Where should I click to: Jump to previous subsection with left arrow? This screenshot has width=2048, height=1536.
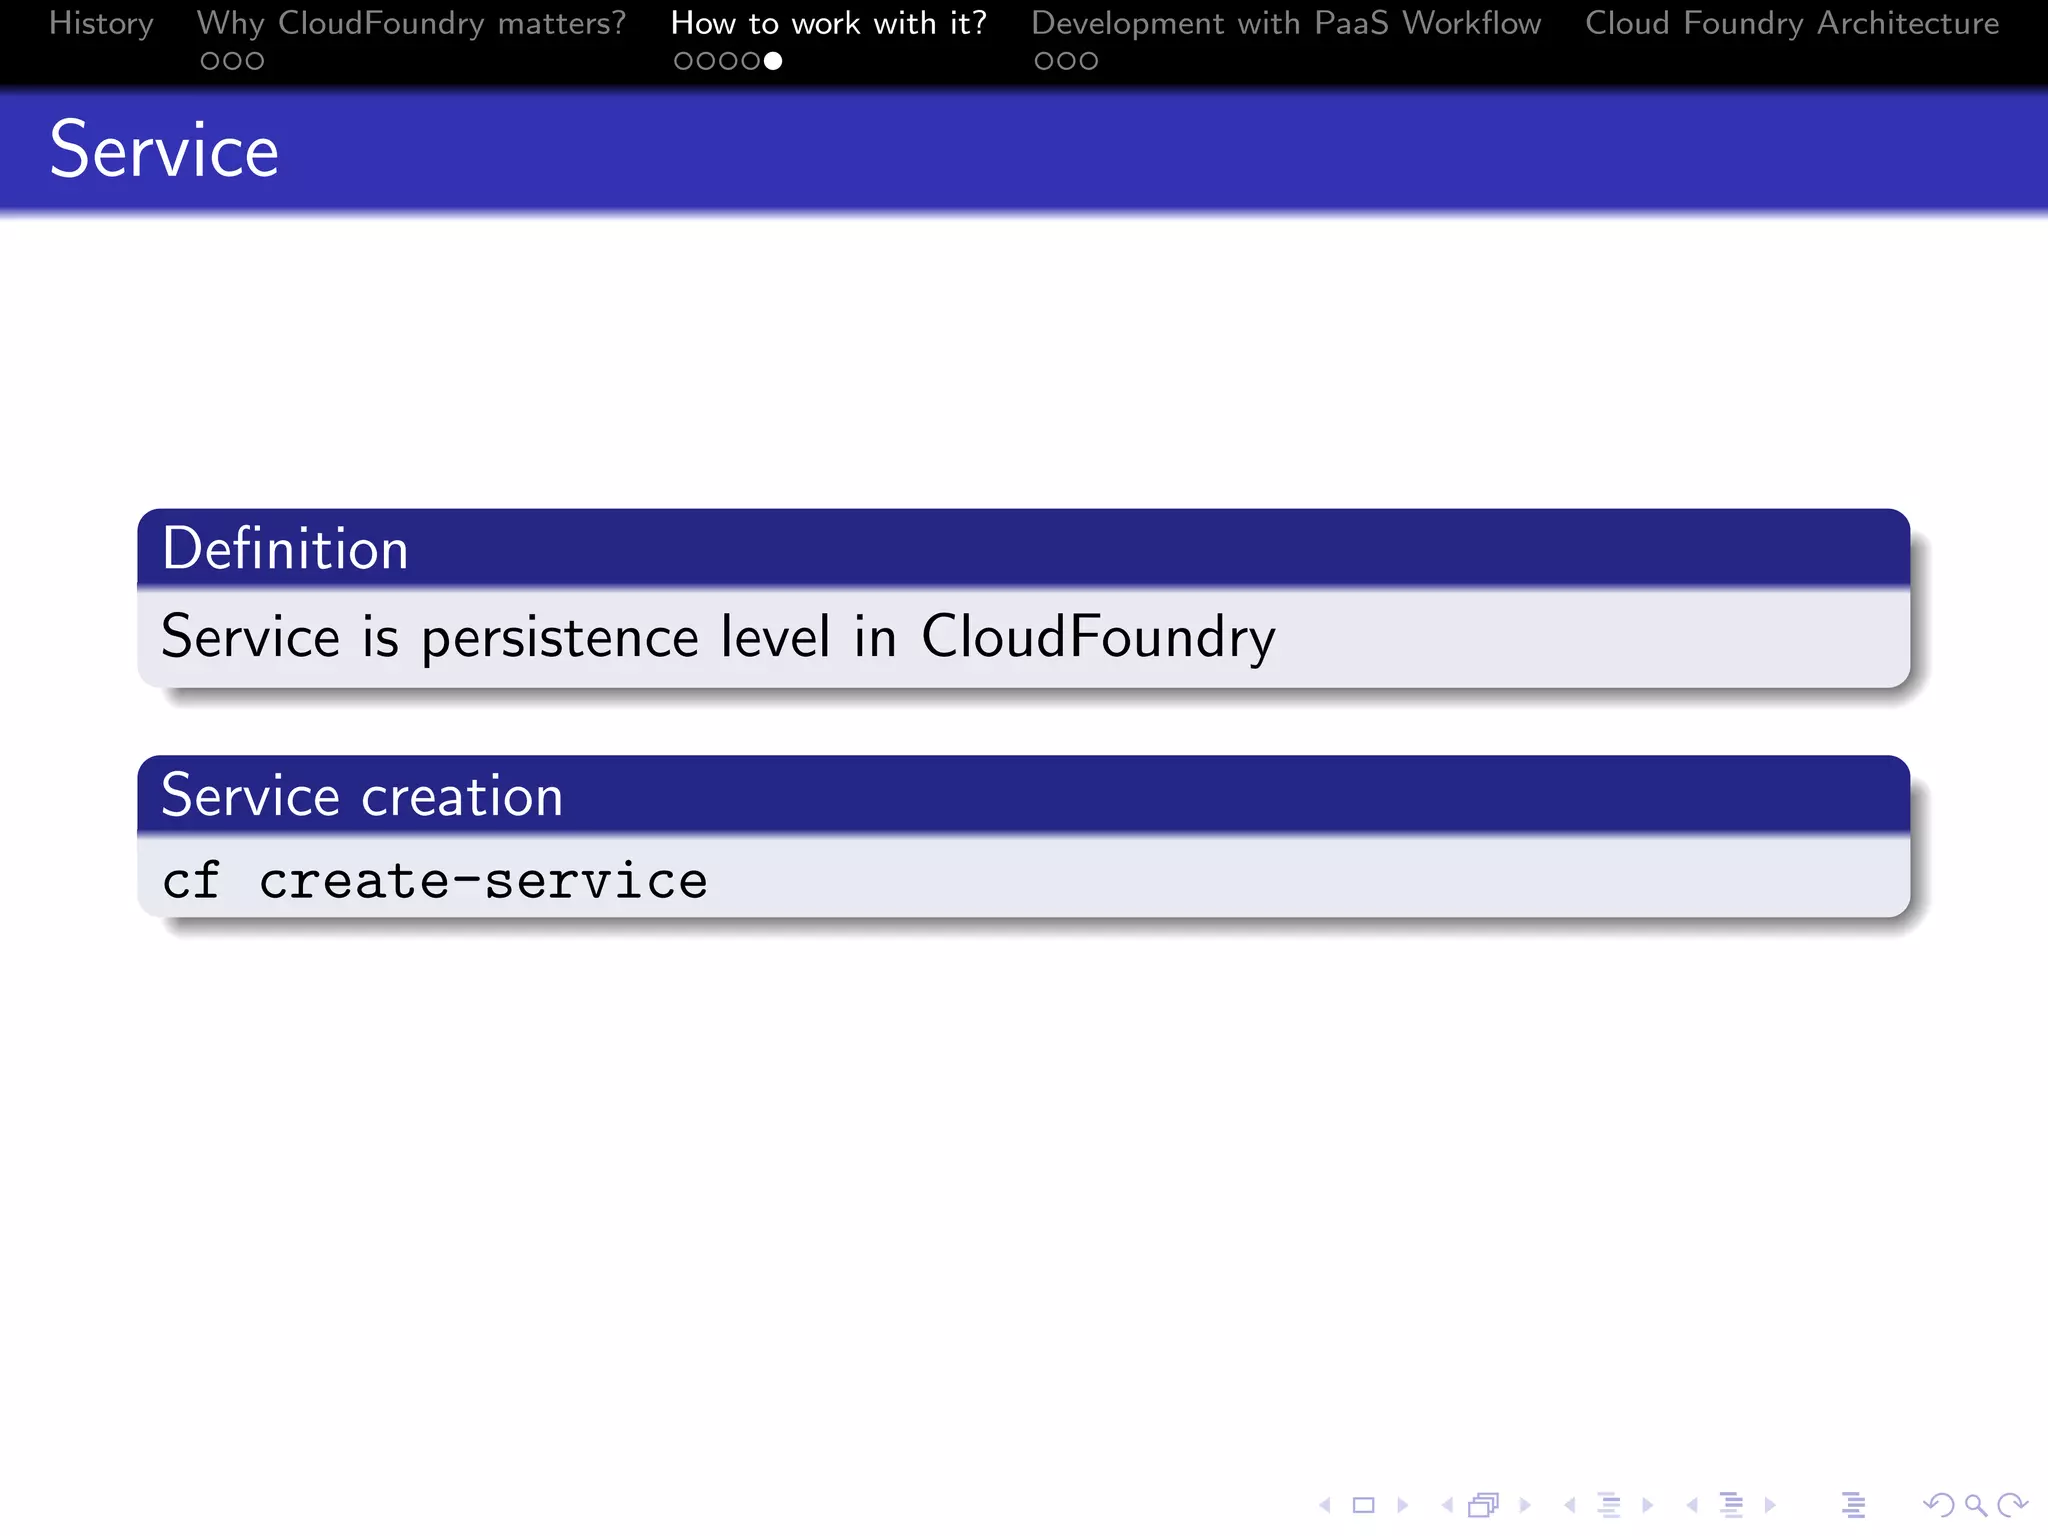[x=1570, y=1505]
